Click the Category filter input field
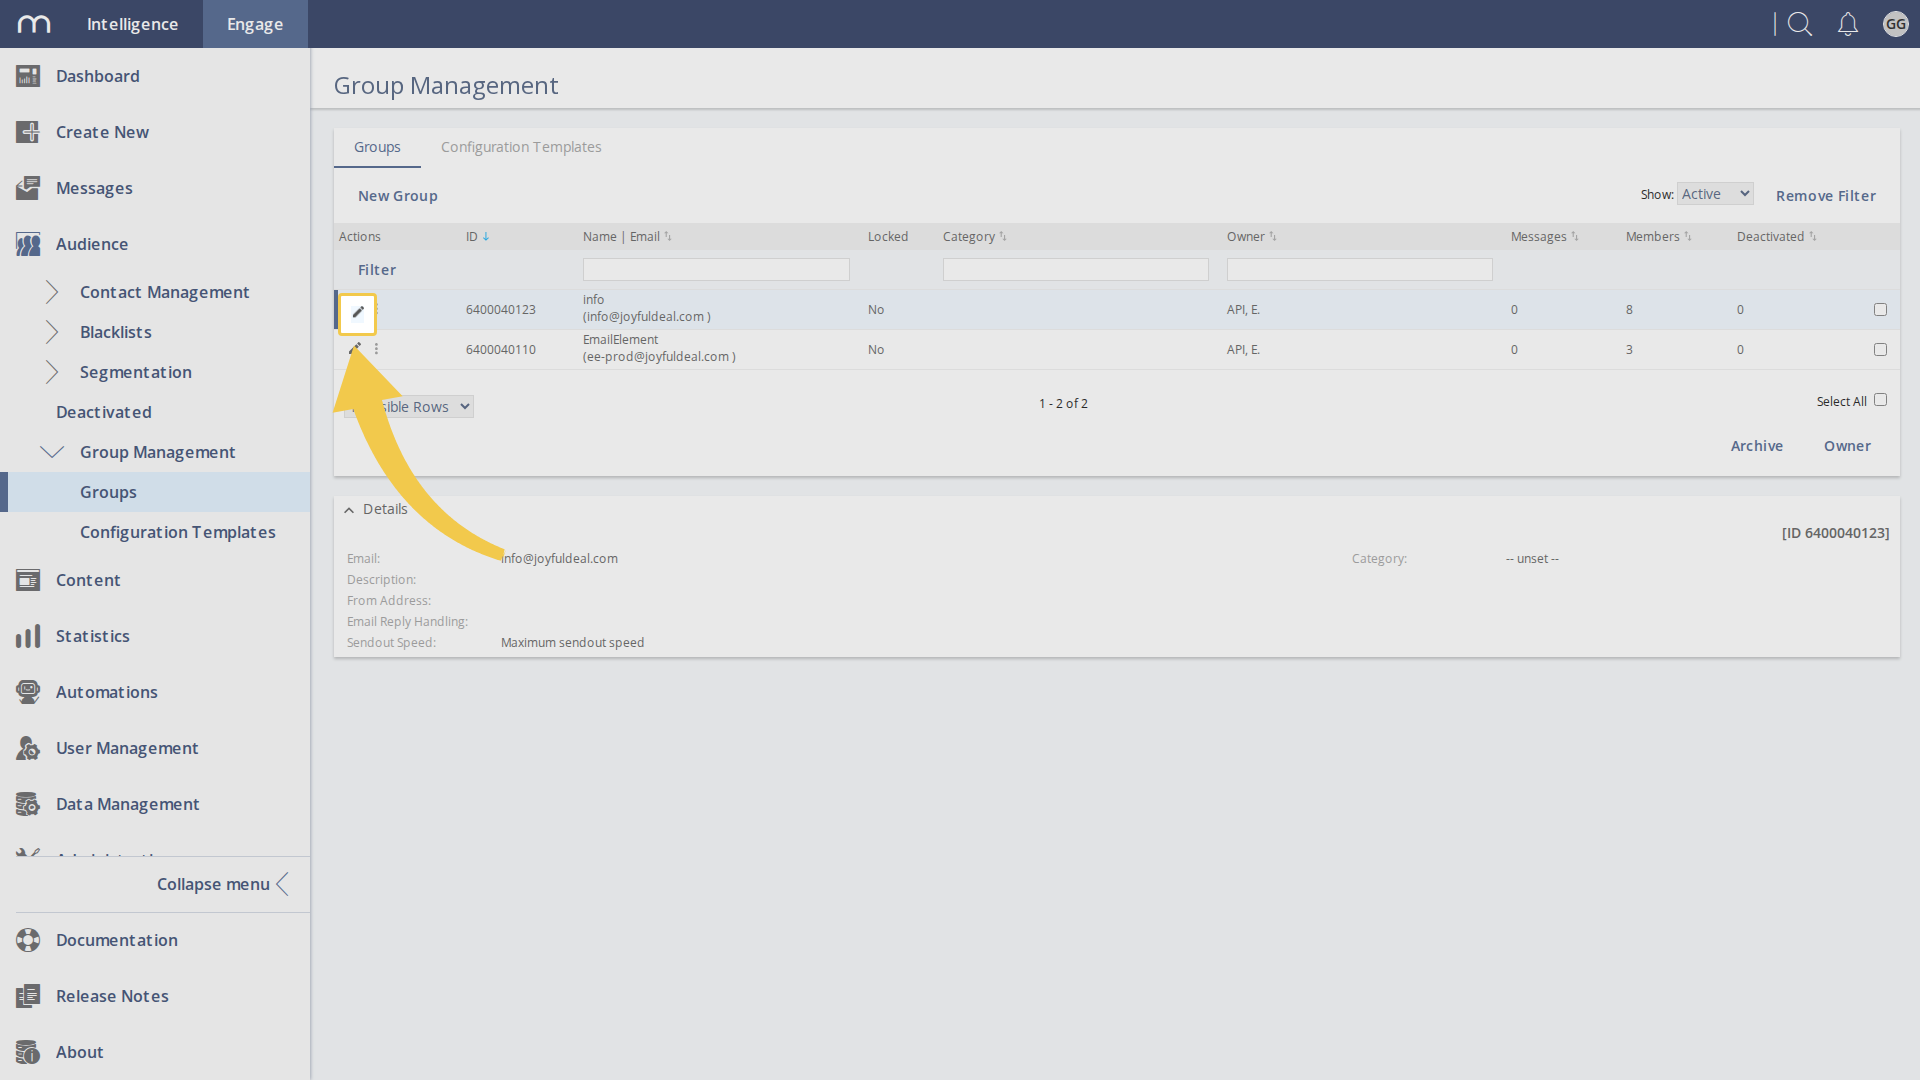The width and height of the screenshot is (1920, 1080). coord(1076,270)
